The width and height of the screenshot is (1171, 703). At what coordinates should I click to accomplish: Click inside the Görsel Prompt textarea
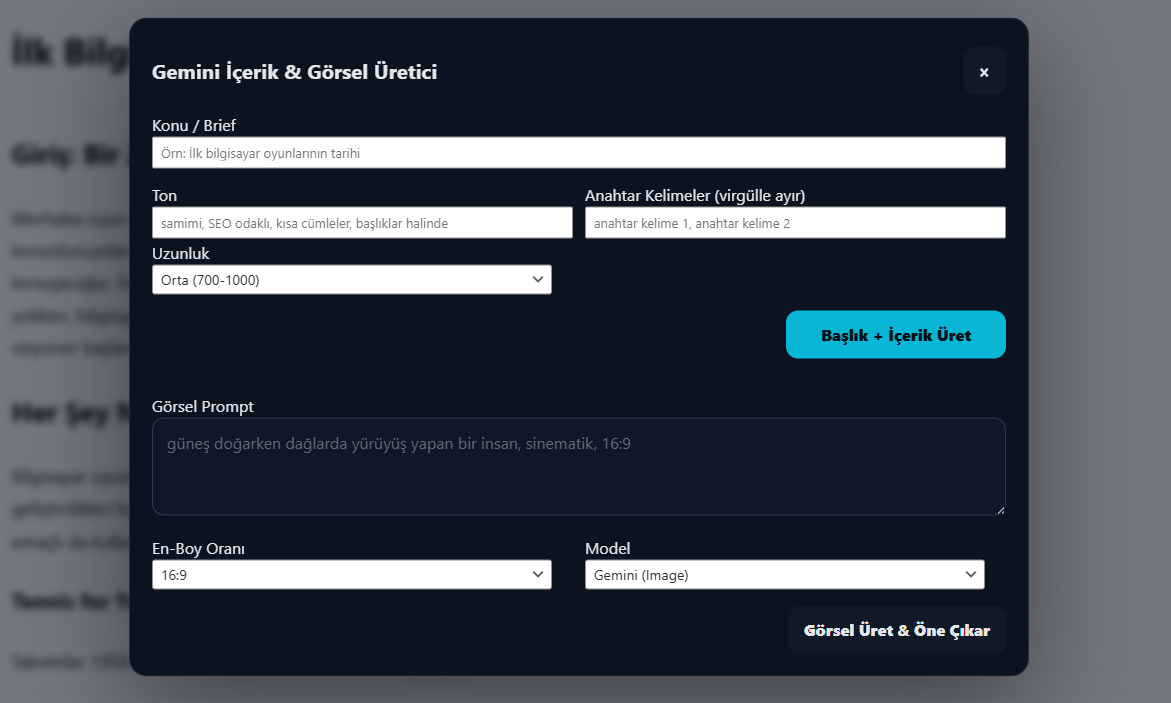click(579, 466)
